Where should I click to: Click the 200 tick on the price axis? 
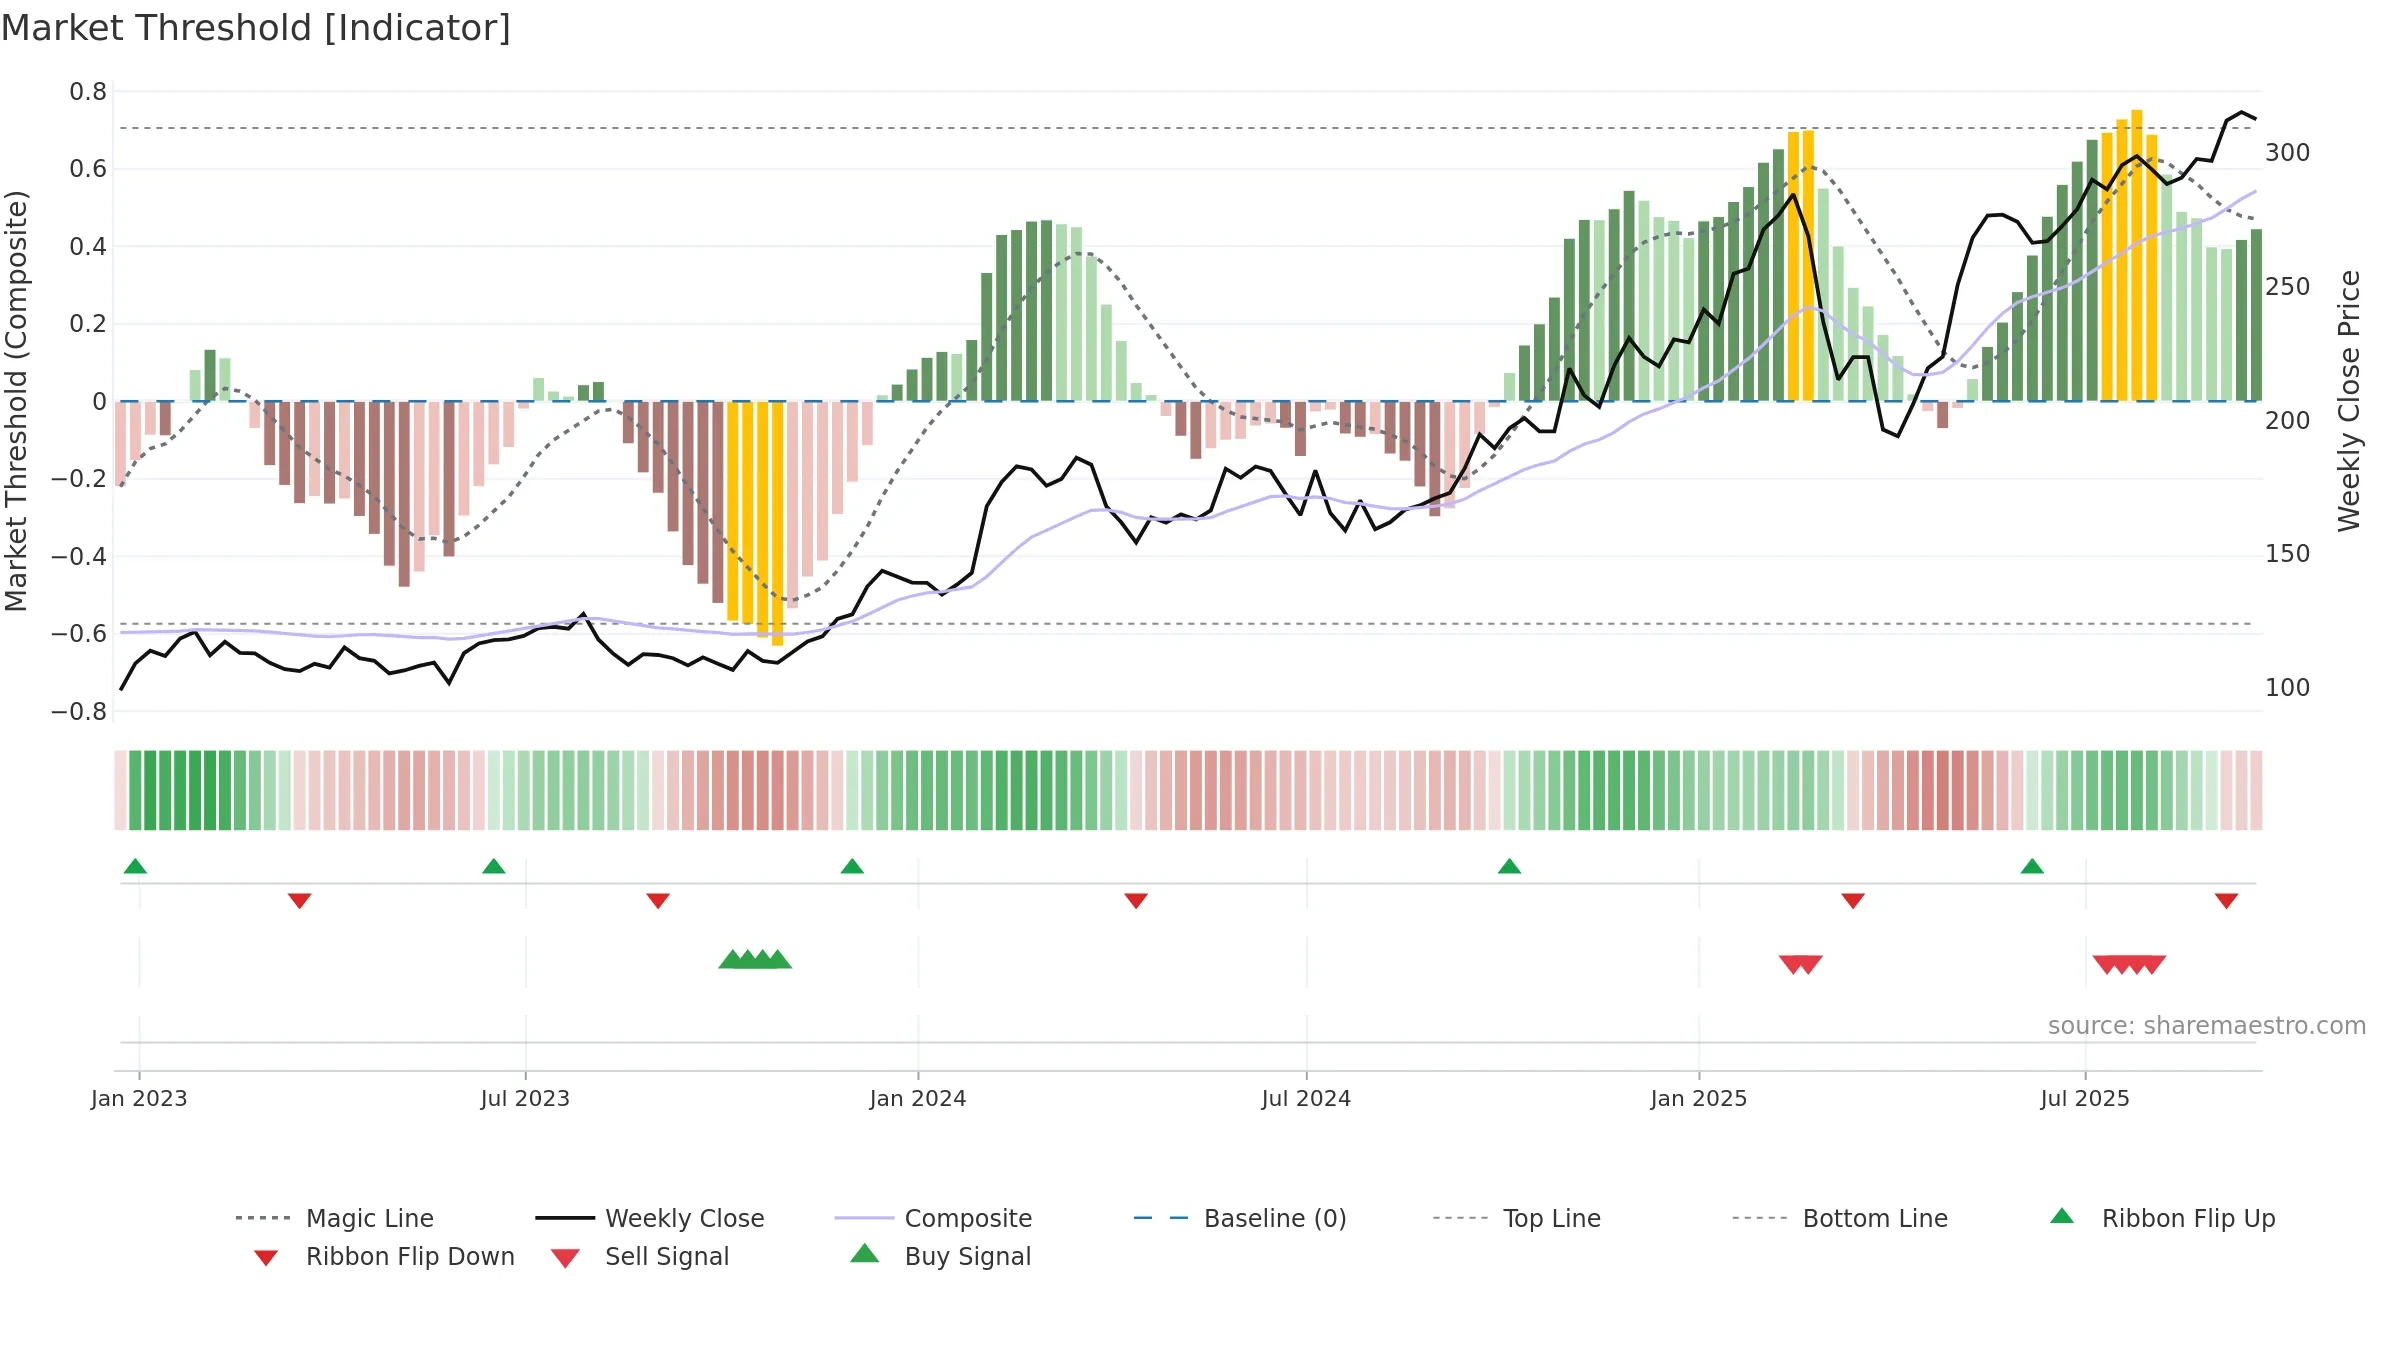click(x=2288, y=421)
